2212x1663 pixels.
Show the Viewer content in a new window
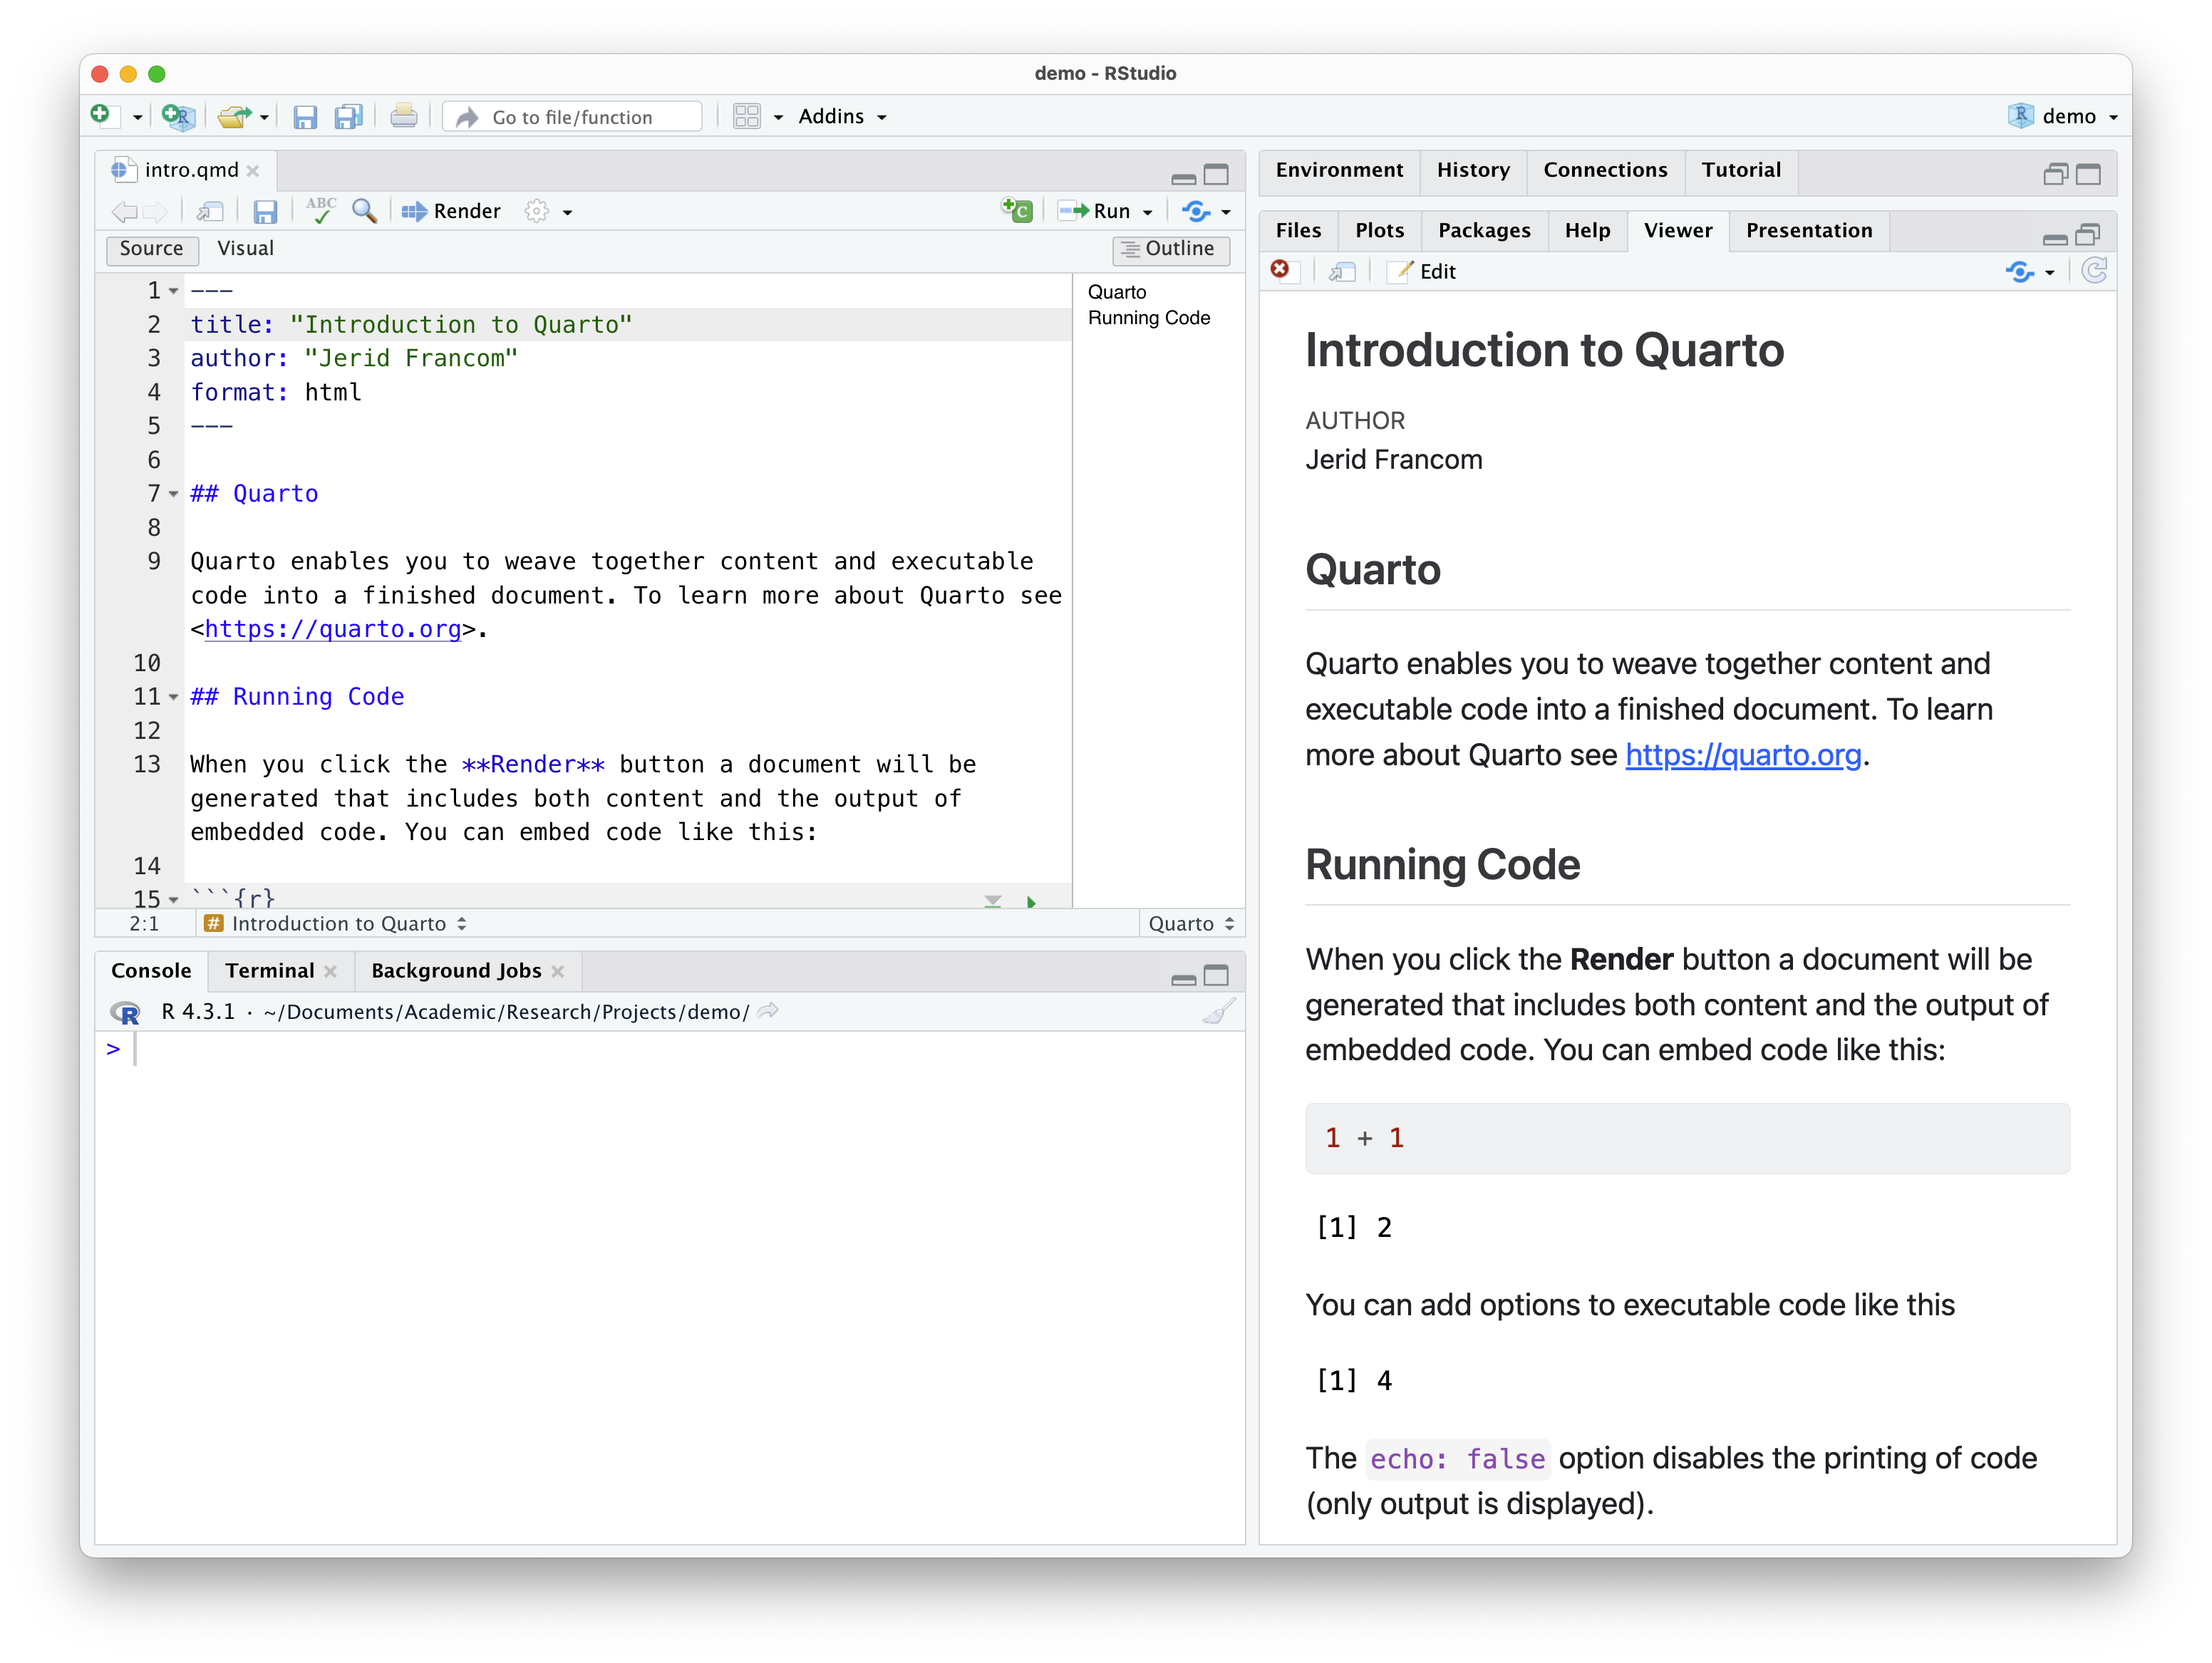pos(1343,271)
